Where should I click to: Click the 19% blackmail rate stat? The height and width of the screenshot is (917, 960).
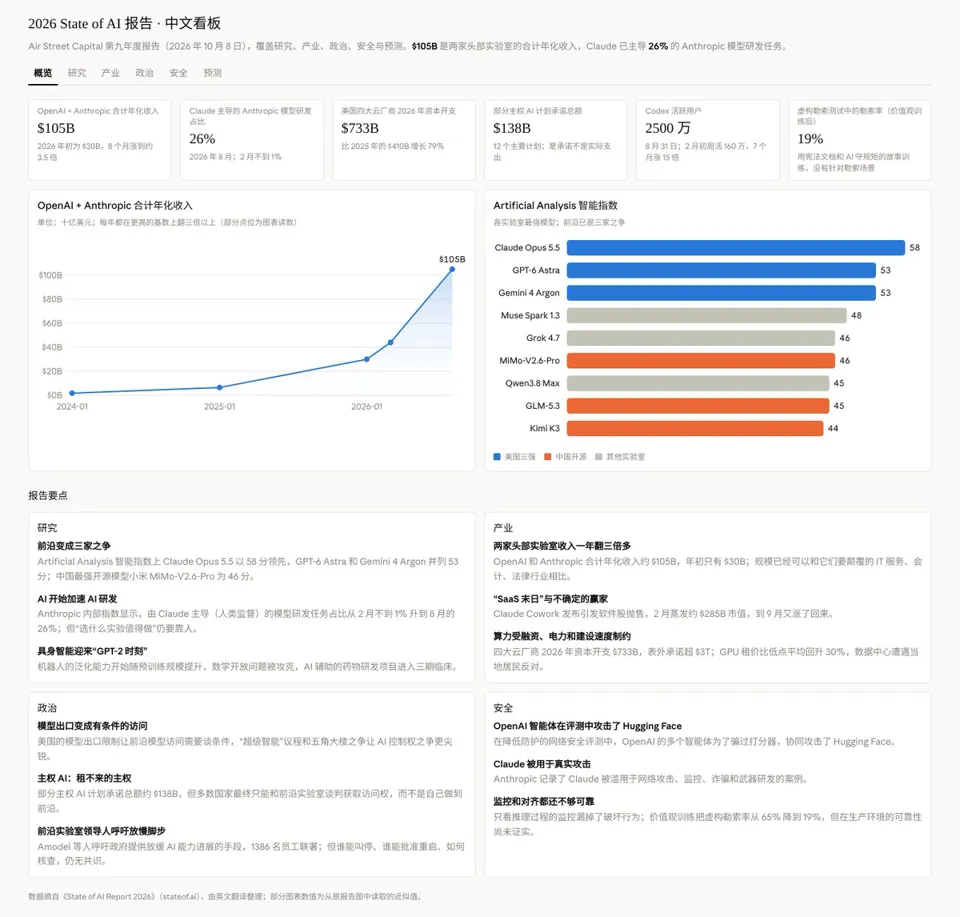click(810, 139)
